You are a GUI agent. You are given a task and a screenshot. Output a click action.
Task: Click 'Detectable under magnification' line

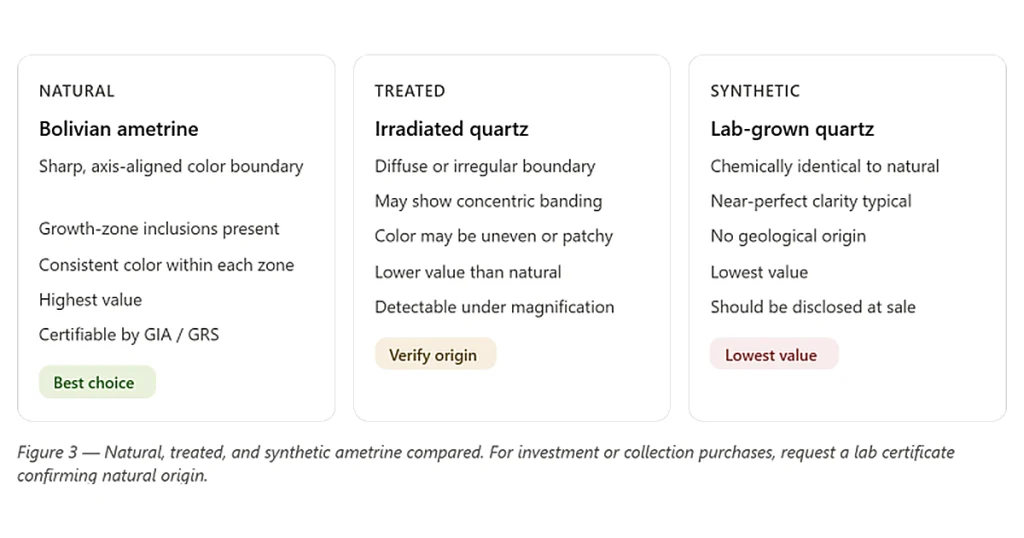tap(494, 307)
